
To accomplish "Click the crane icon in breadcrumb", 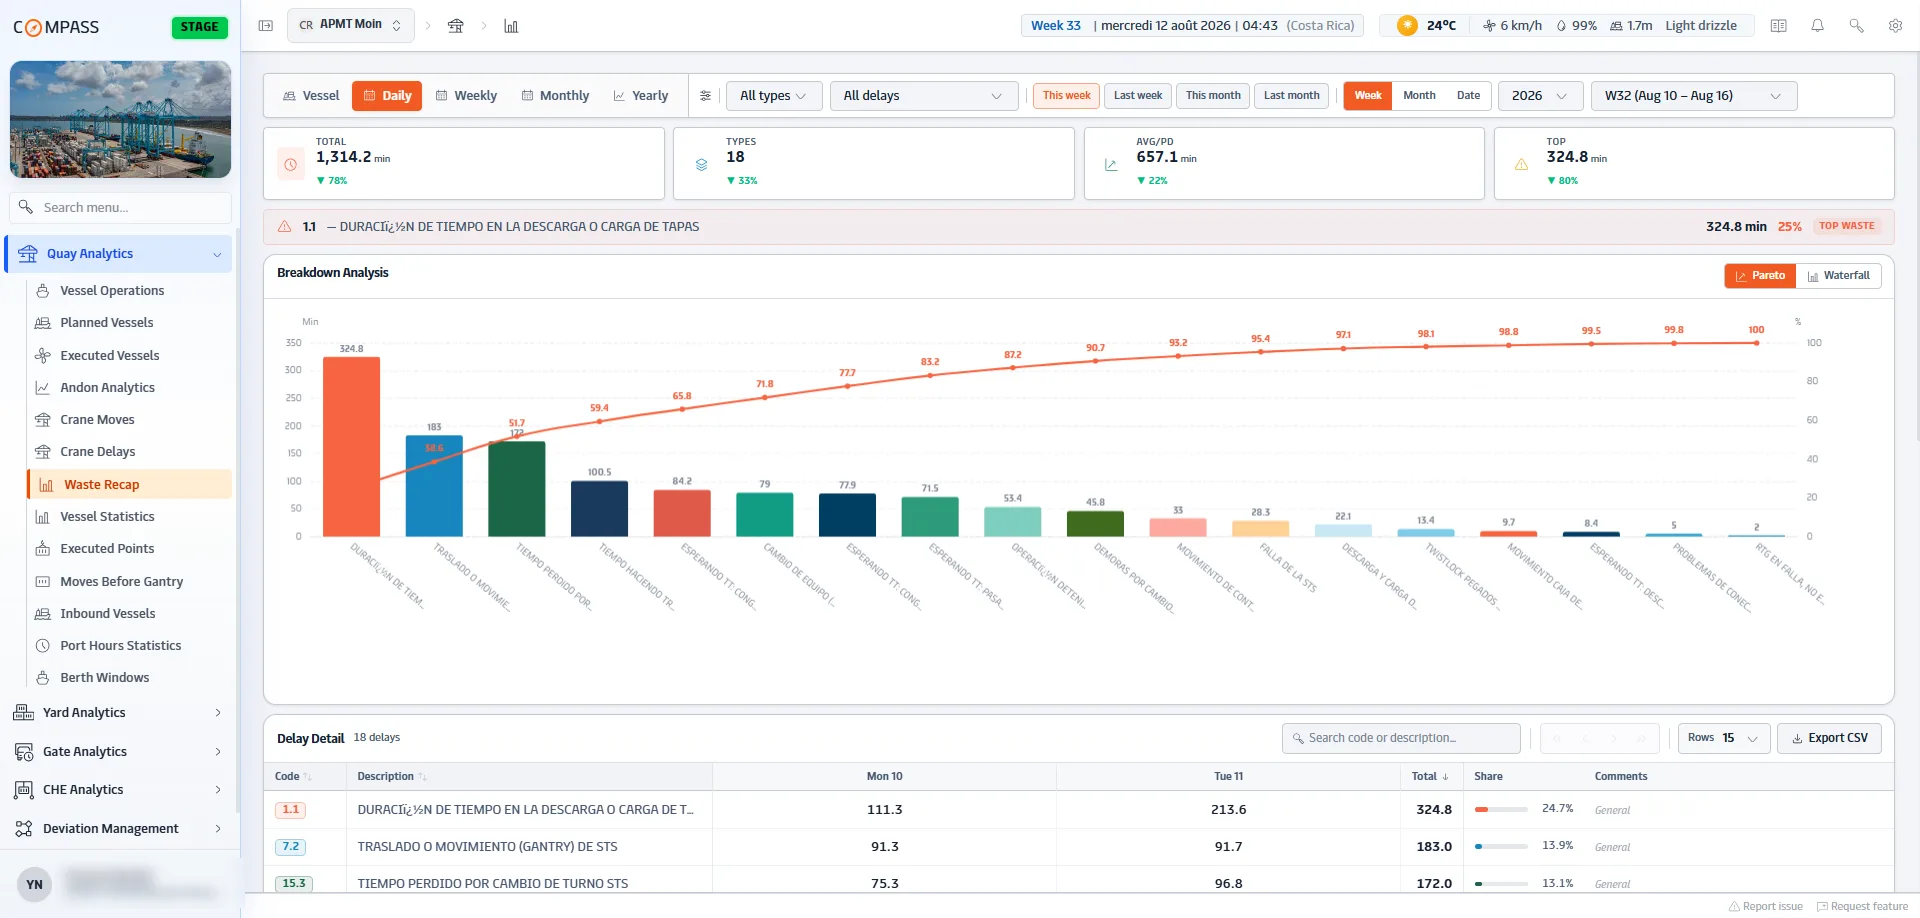I will (x=456, y=26).
